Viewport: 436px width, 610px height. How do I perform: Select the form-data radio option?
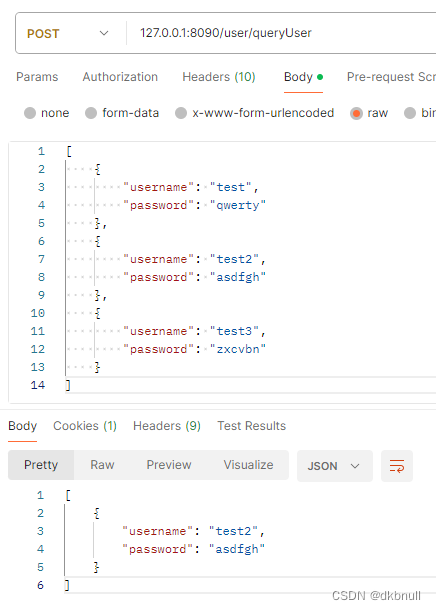(91, 113)
